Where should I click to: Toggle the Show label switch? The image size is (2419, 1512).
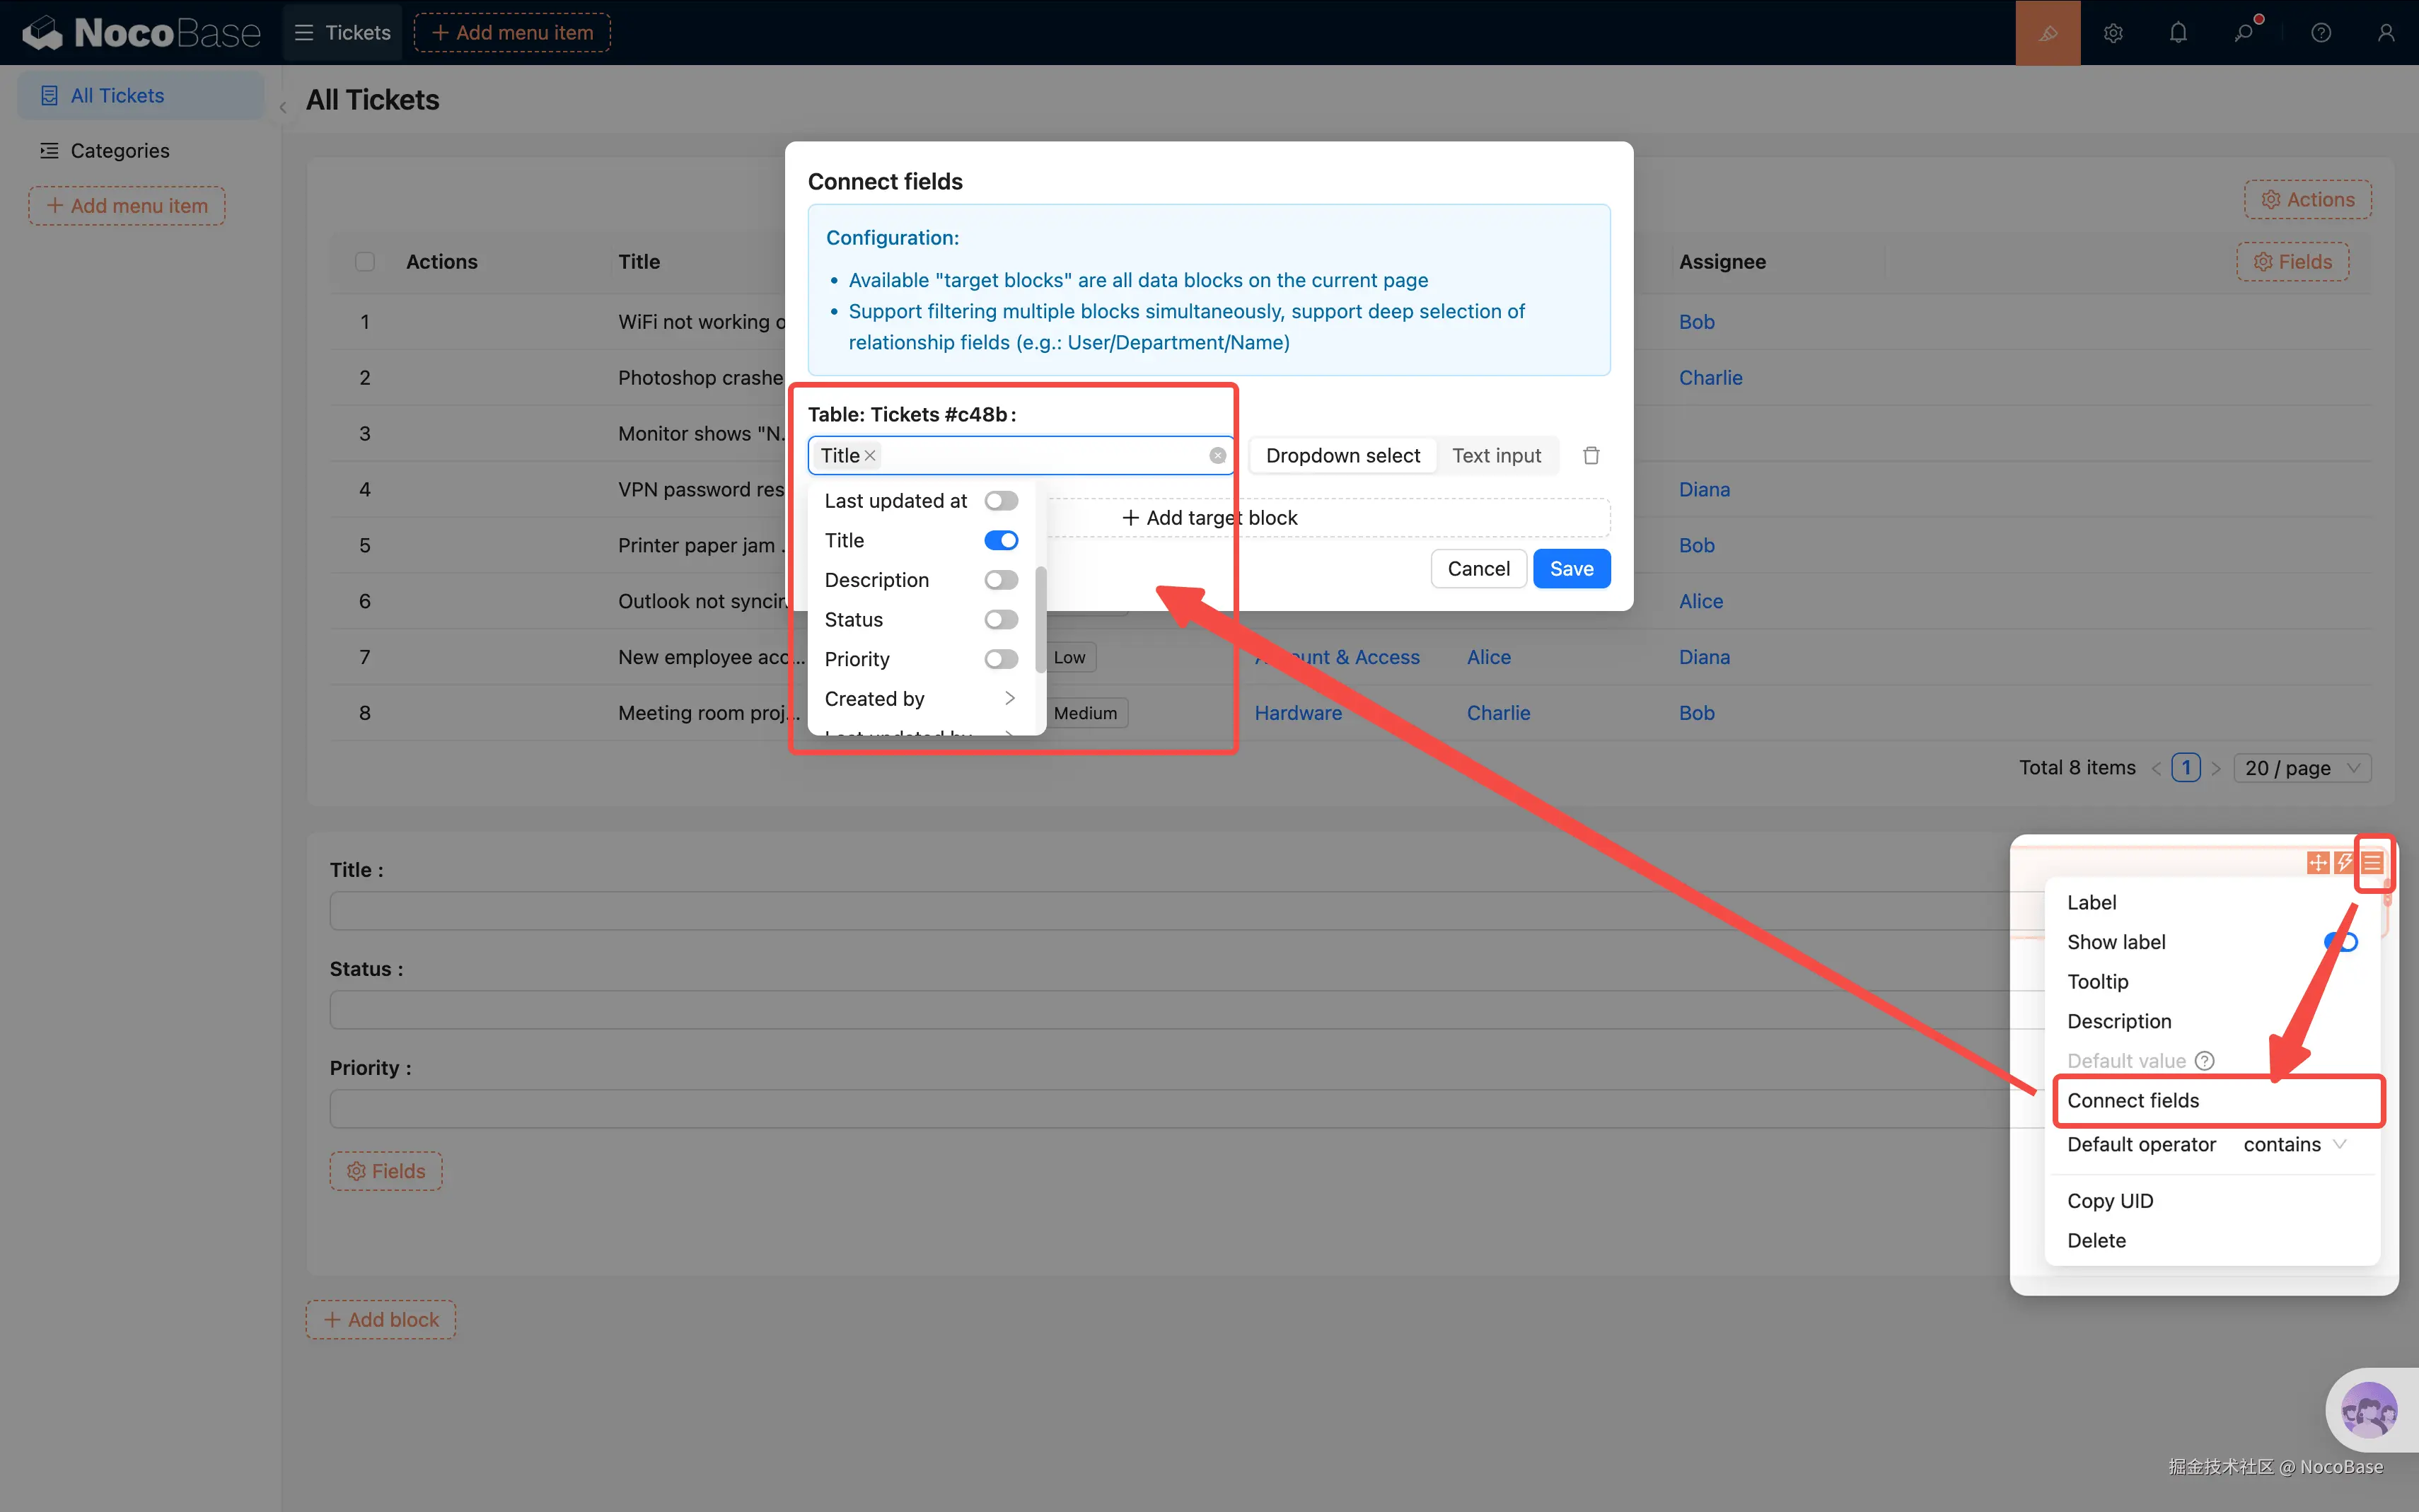coord(2341,942)
